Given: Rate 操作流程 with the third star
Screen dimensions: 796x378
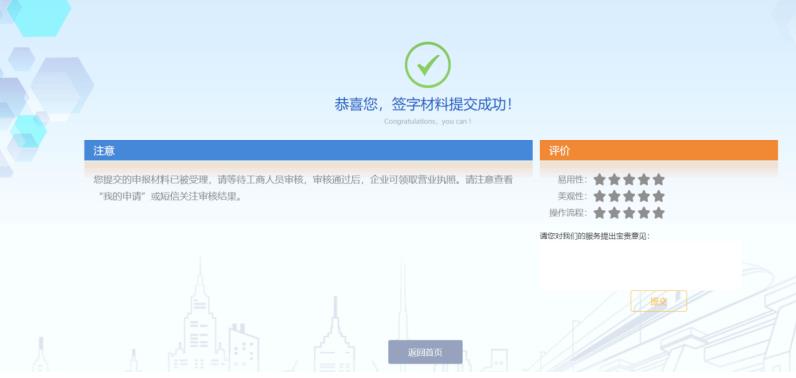Looking at the screenshot, I should (x=629, y=213).
